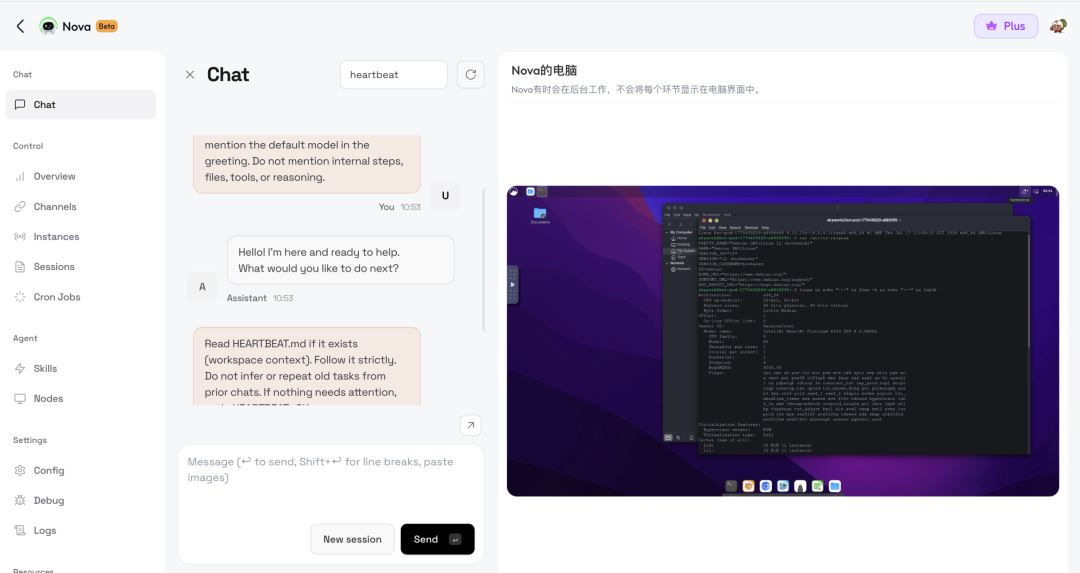Close the Chat panel with the X
Image resolution: width=1080 pixels, height=573 pixels.
point(190,74)
